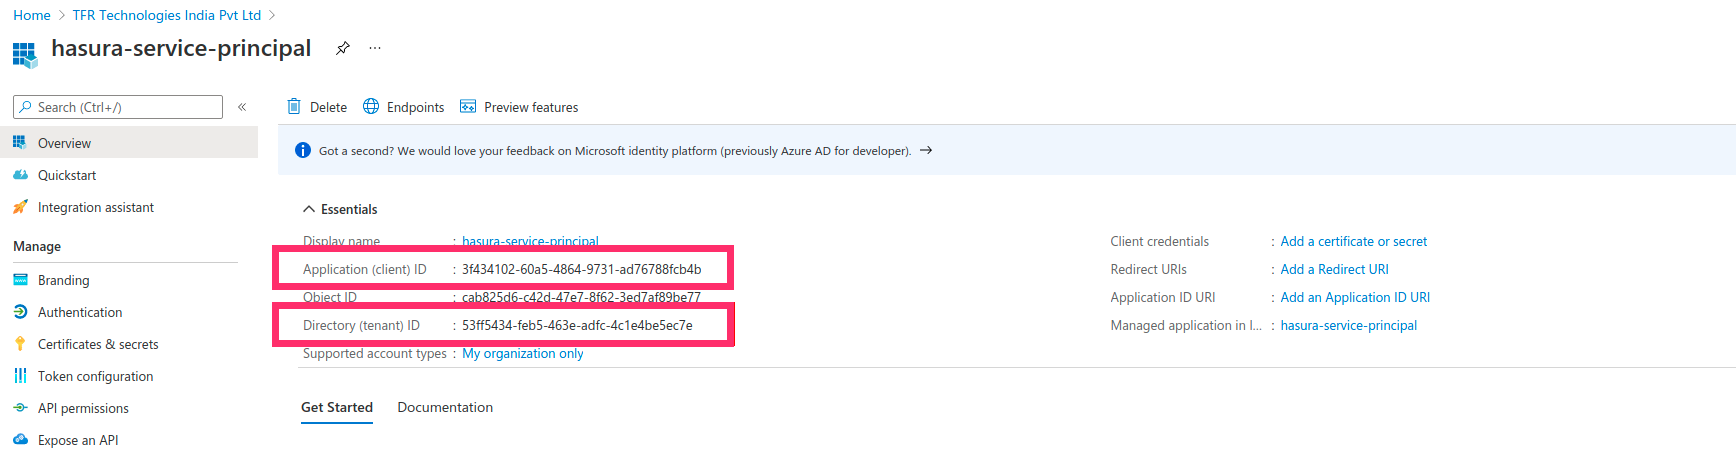The width and height of the screenshot is (1736, 459).
Task: Open the more options ellipsis menu
Action: pos(375,48)
